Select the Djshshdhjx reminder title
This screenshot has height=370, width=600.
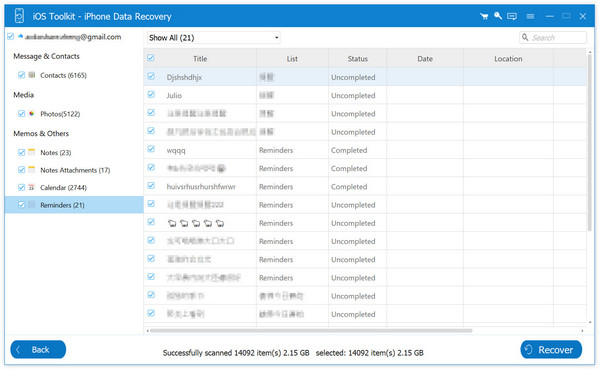184,77
